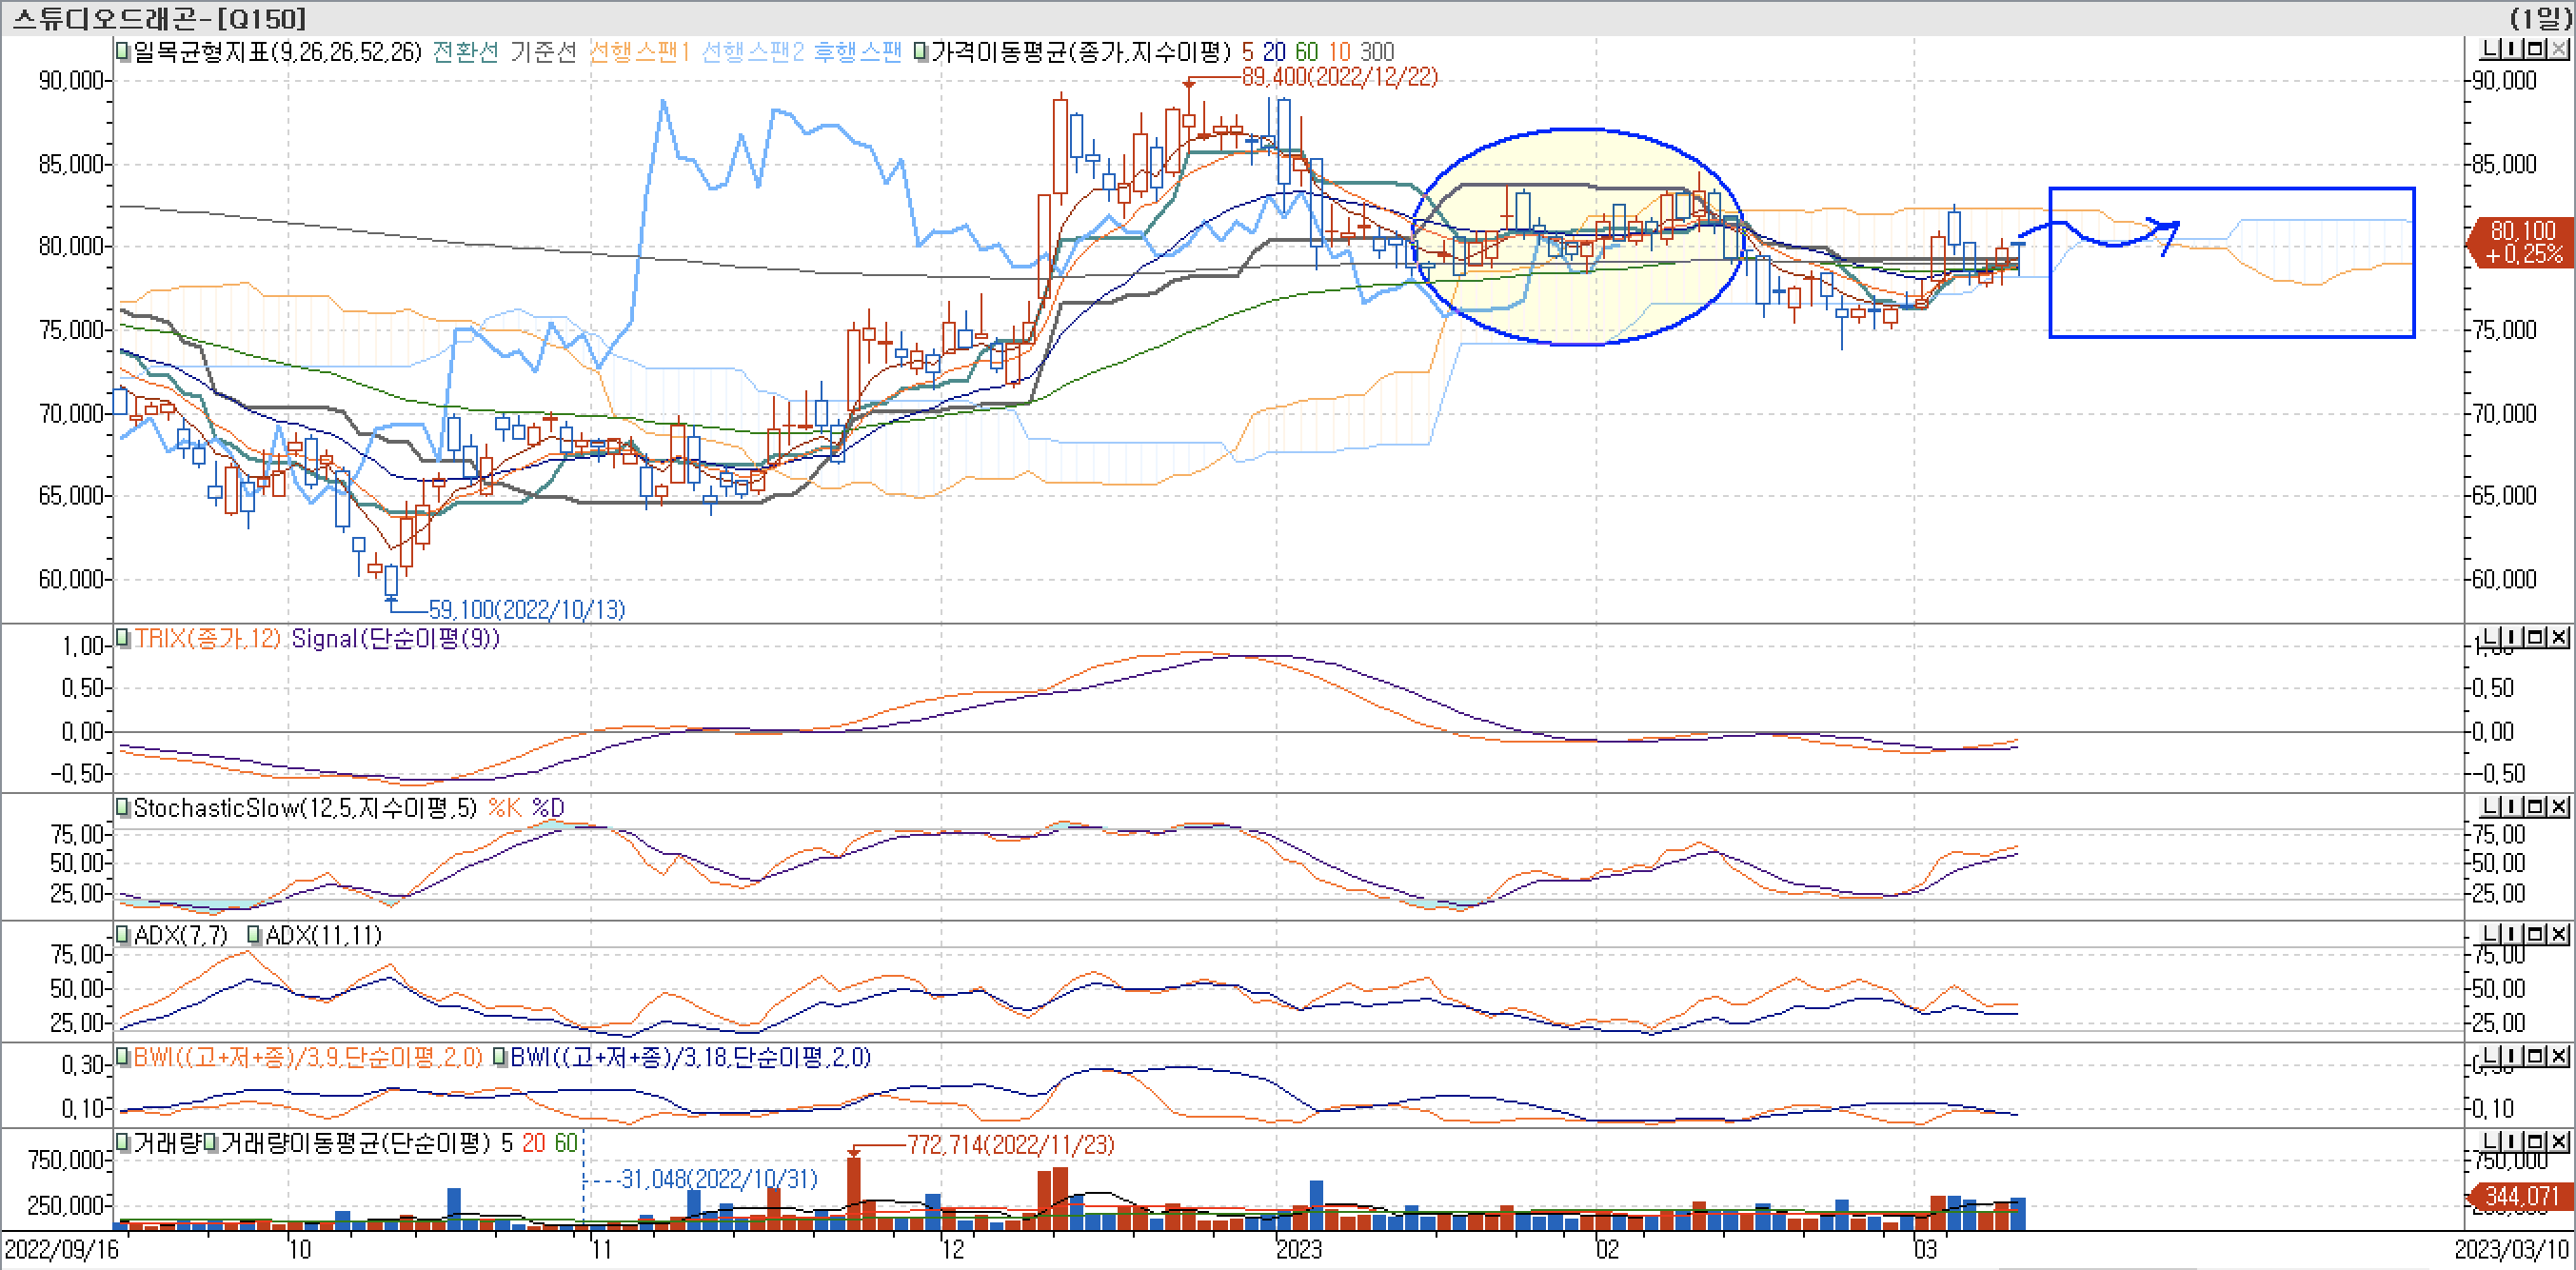Click vertical bar icon in volume pane

2512,1142
